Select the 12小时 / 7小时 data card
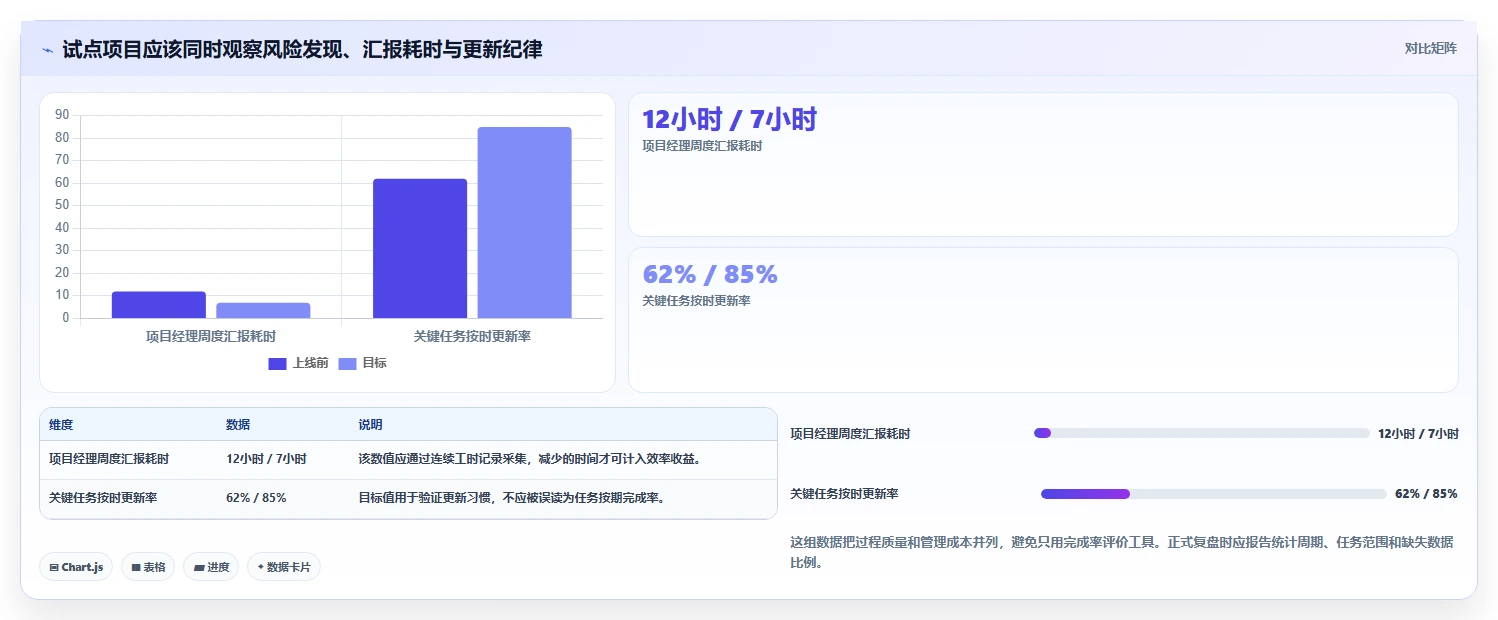The image size is (1498, 620). 1043,165
